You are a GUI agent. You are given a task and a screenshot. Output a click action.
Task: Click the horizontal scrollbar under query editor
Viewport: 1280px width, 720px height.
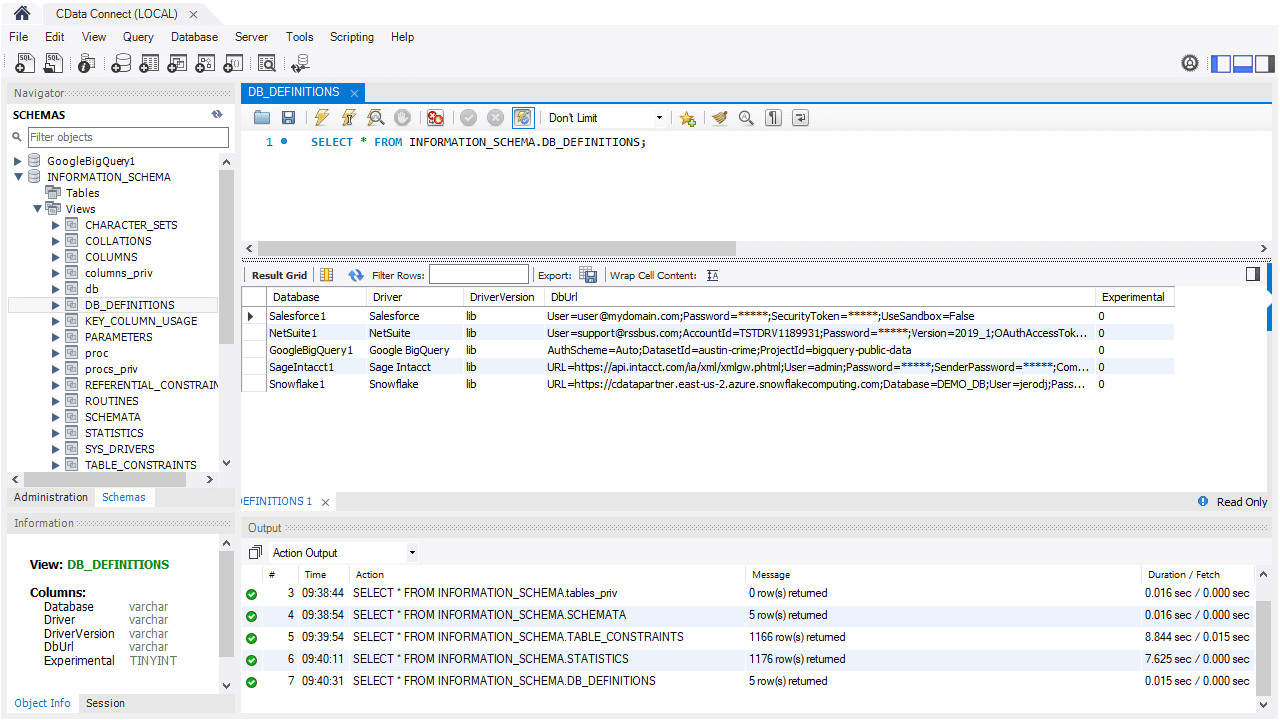(496, 248)
